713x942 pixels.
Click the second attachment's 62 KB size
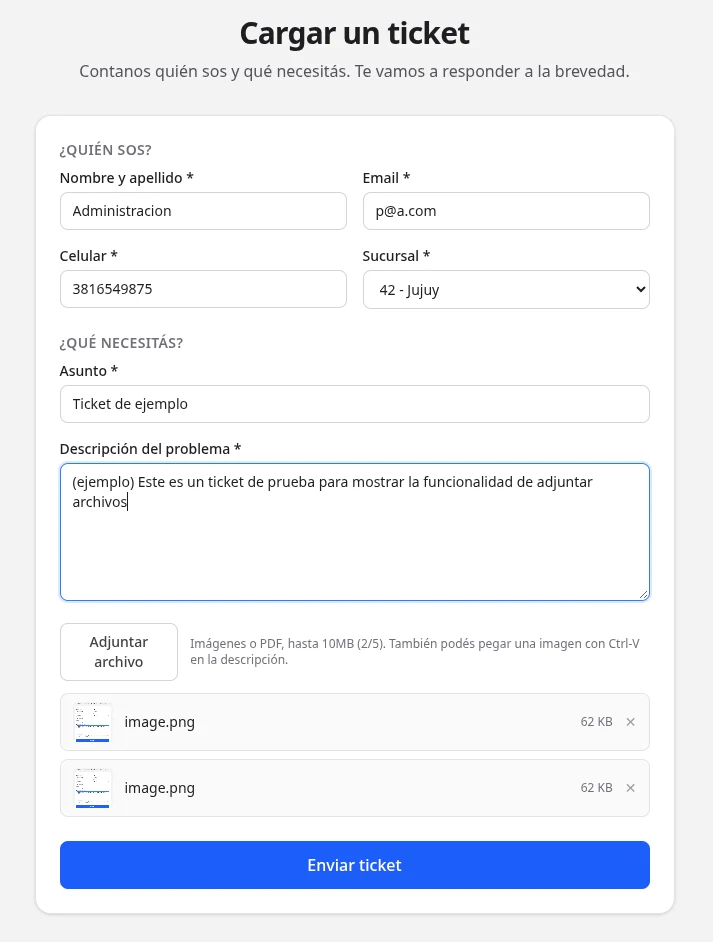(596, 788)
